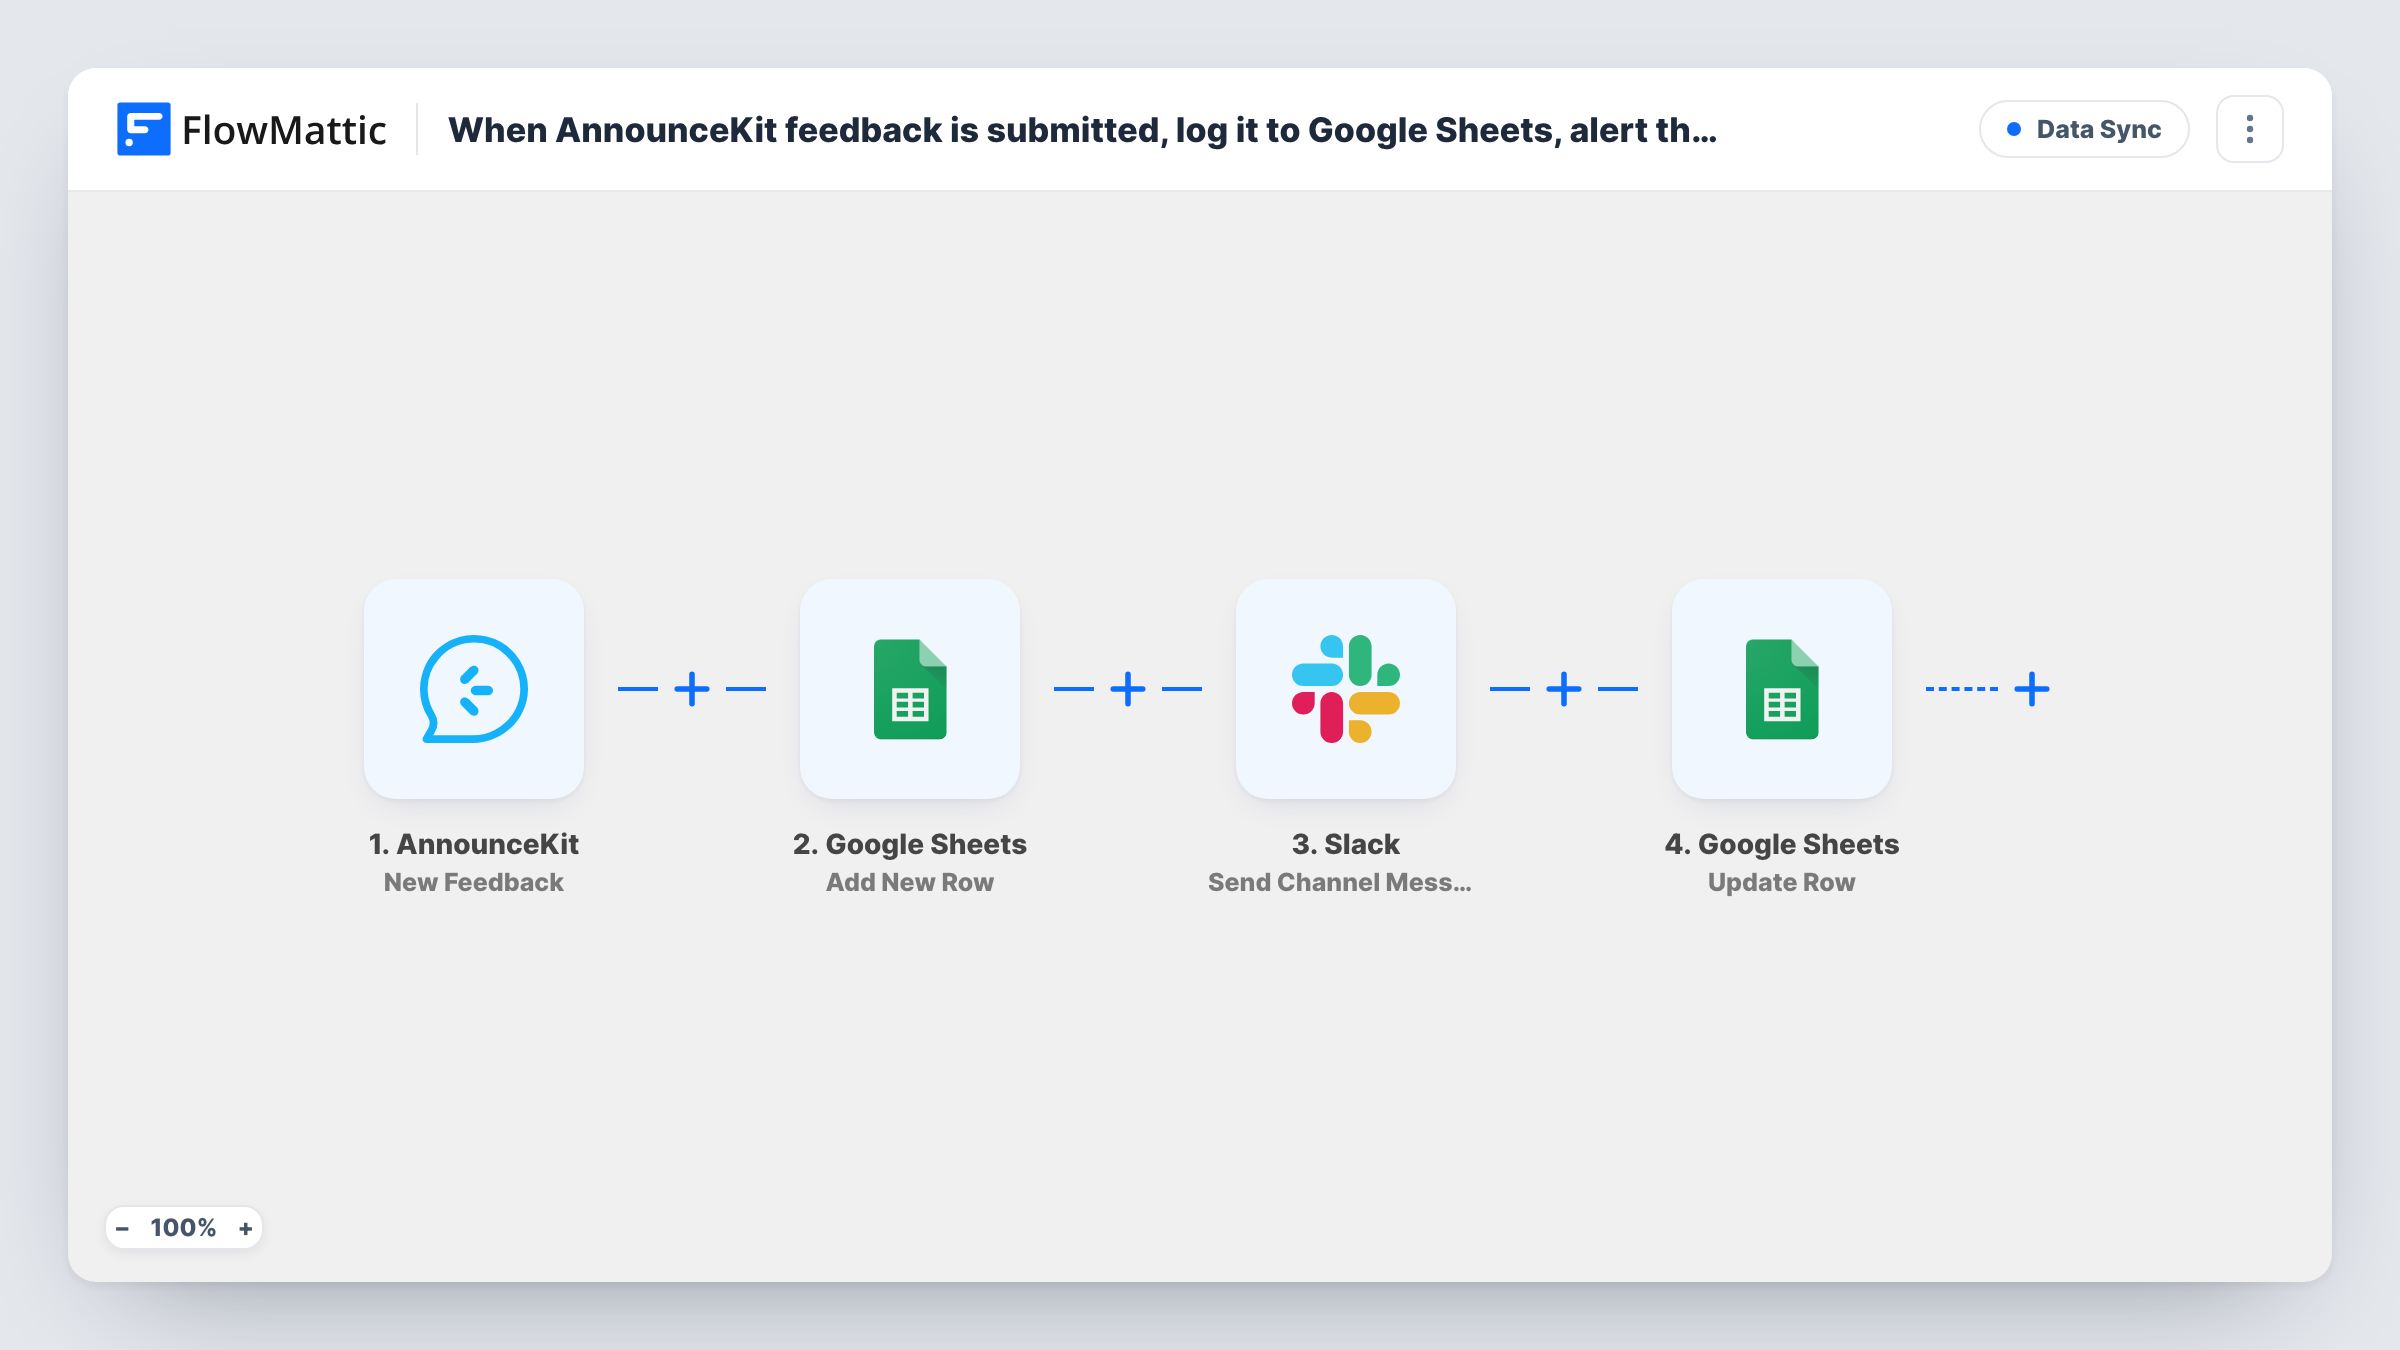Click the 'Update Row' label
The image size is (2400, 1350).
(1782, 882)
